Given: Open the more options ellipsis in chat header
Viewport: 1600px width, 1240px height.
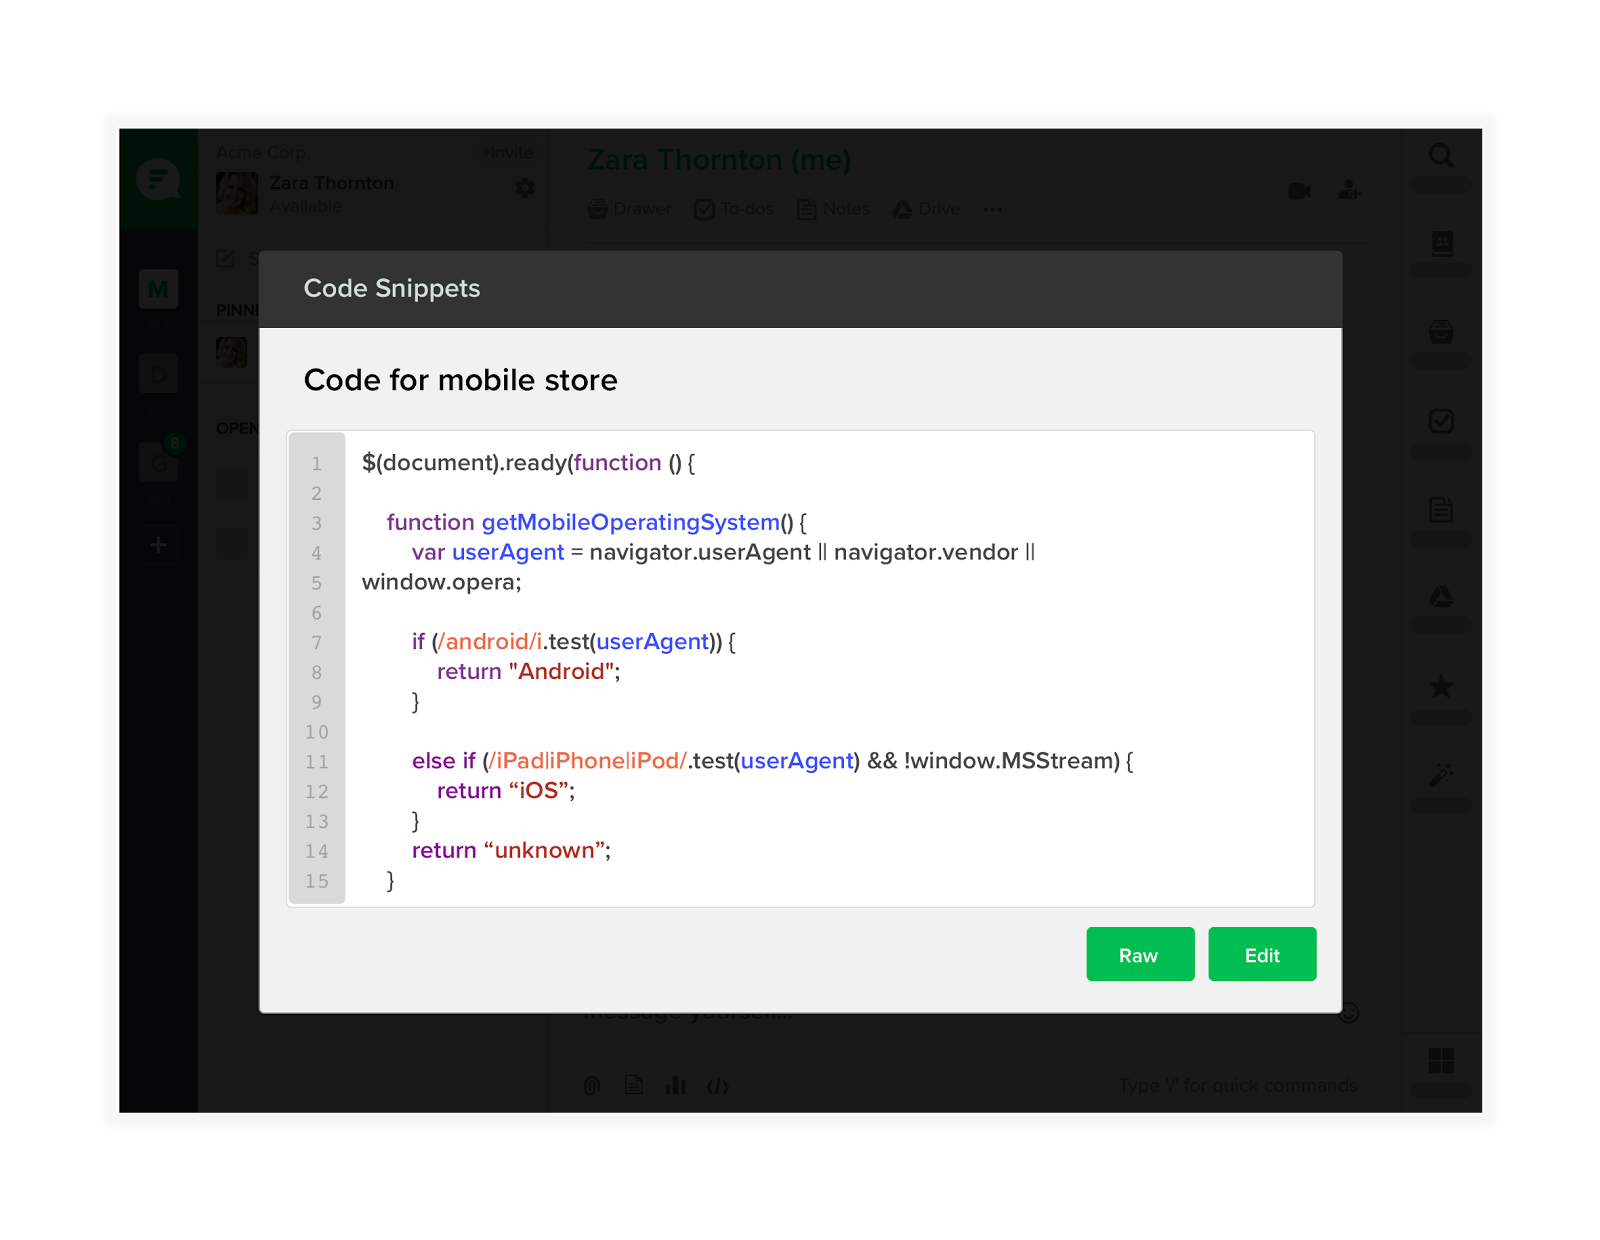Looking at the screenshot, I should [992, 210].
